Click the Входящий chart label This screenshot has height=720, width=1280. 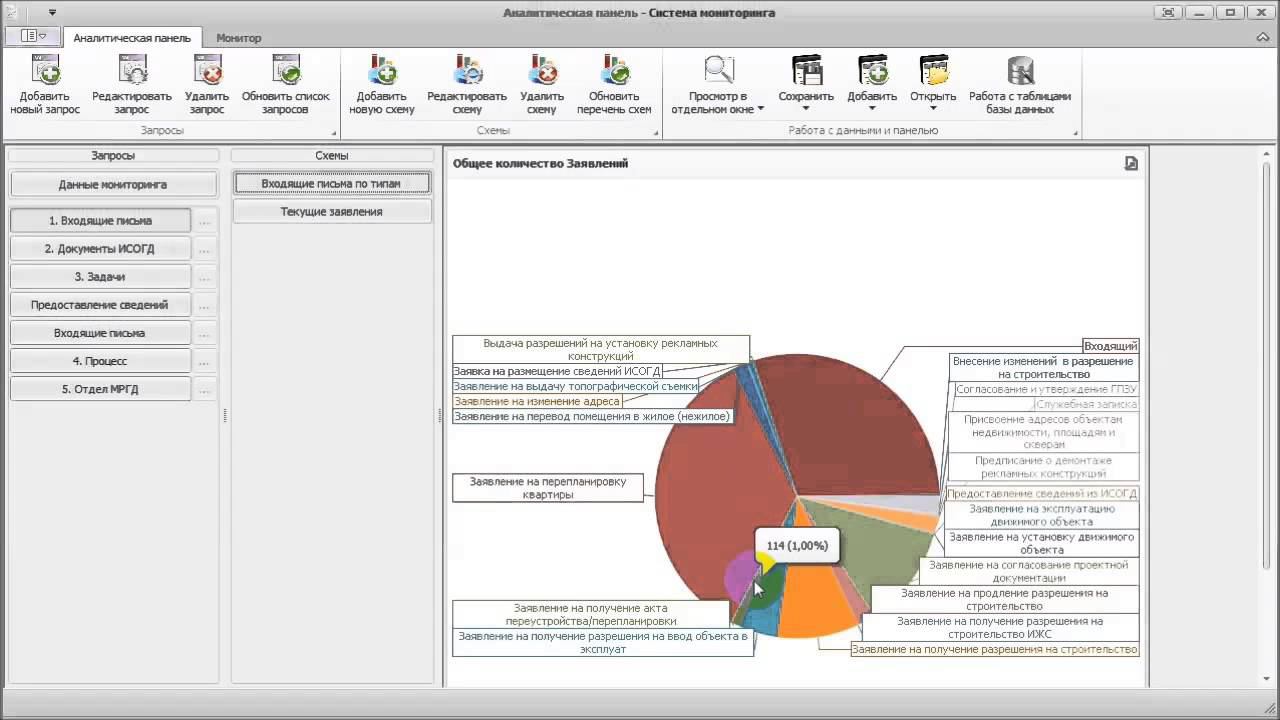click(1111, 346)
